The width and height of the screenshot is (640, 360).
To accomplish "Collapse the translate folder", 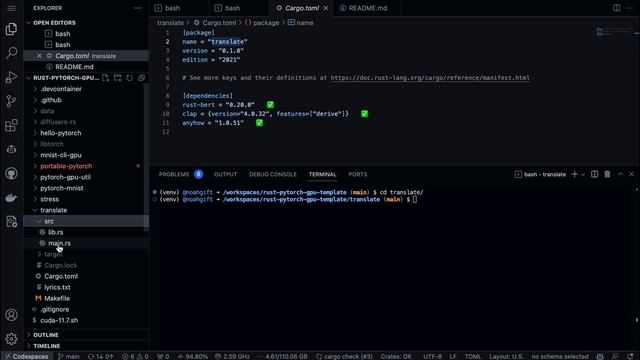I will (53, 210).
